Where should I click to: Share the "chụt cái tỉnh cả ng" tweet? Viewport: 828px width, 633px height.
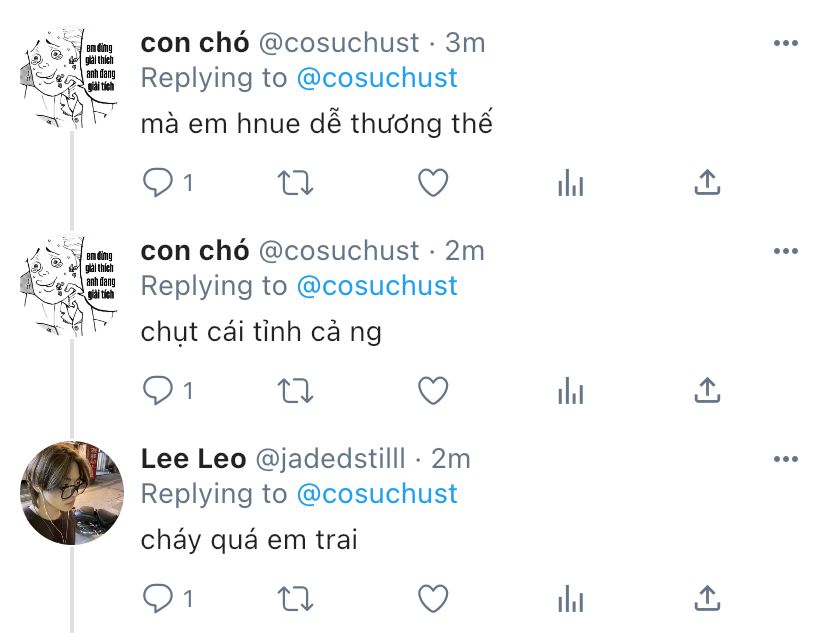click(707, 390)
